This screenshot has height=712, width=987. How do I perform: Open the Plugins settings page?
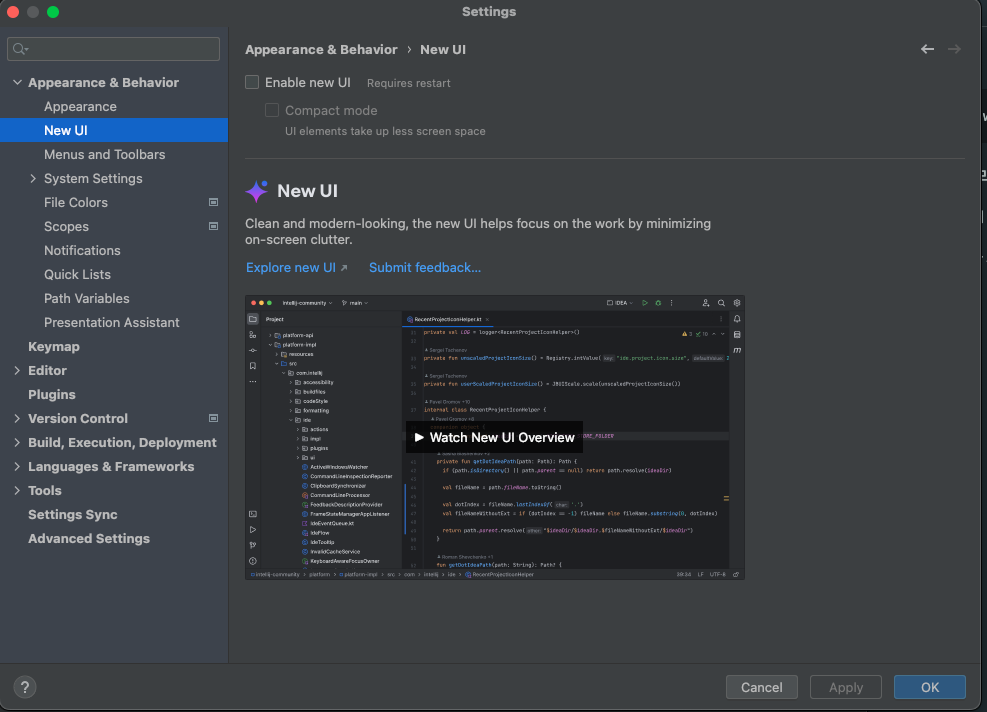pyautogui.click(x=52, y=395)
